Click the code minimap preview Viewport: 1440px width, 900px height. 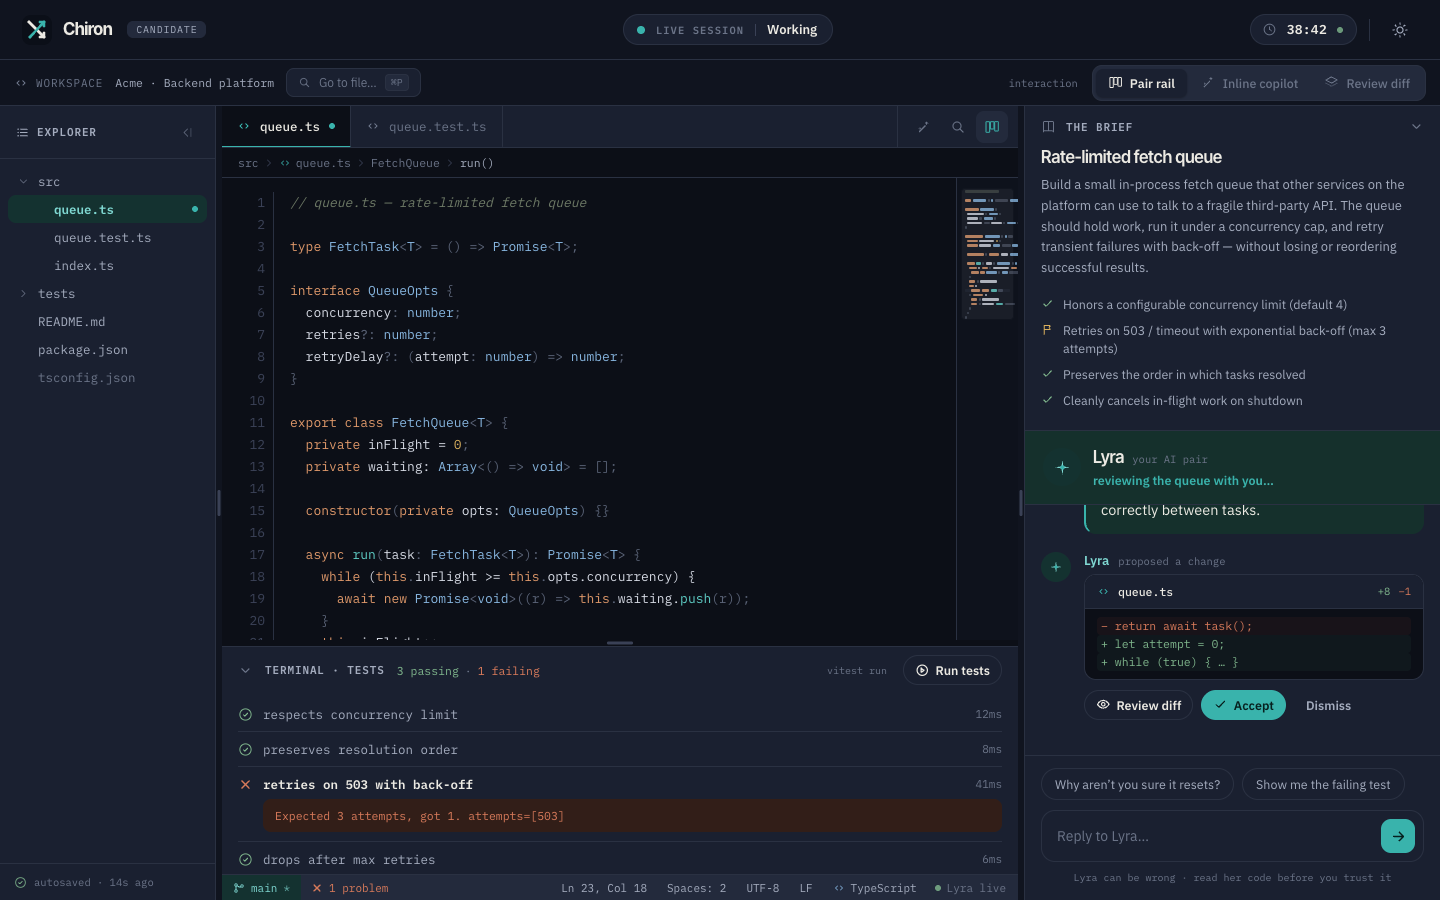pyautogui.click(x=989, y=253)
